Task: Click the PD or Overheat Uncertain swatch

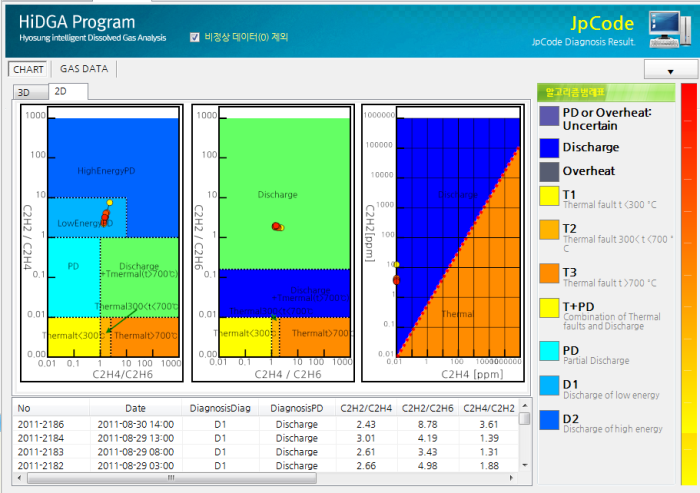Action: coord(549,116)
